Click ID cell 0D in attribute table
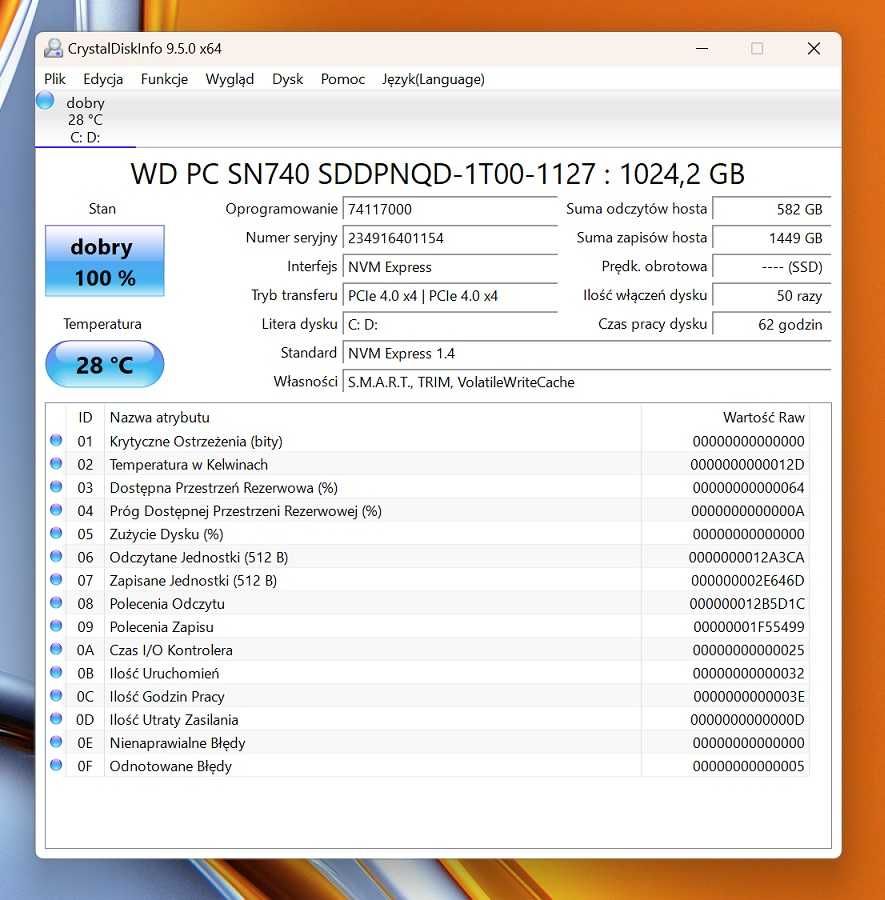885x900 pixels. (85, 720)
